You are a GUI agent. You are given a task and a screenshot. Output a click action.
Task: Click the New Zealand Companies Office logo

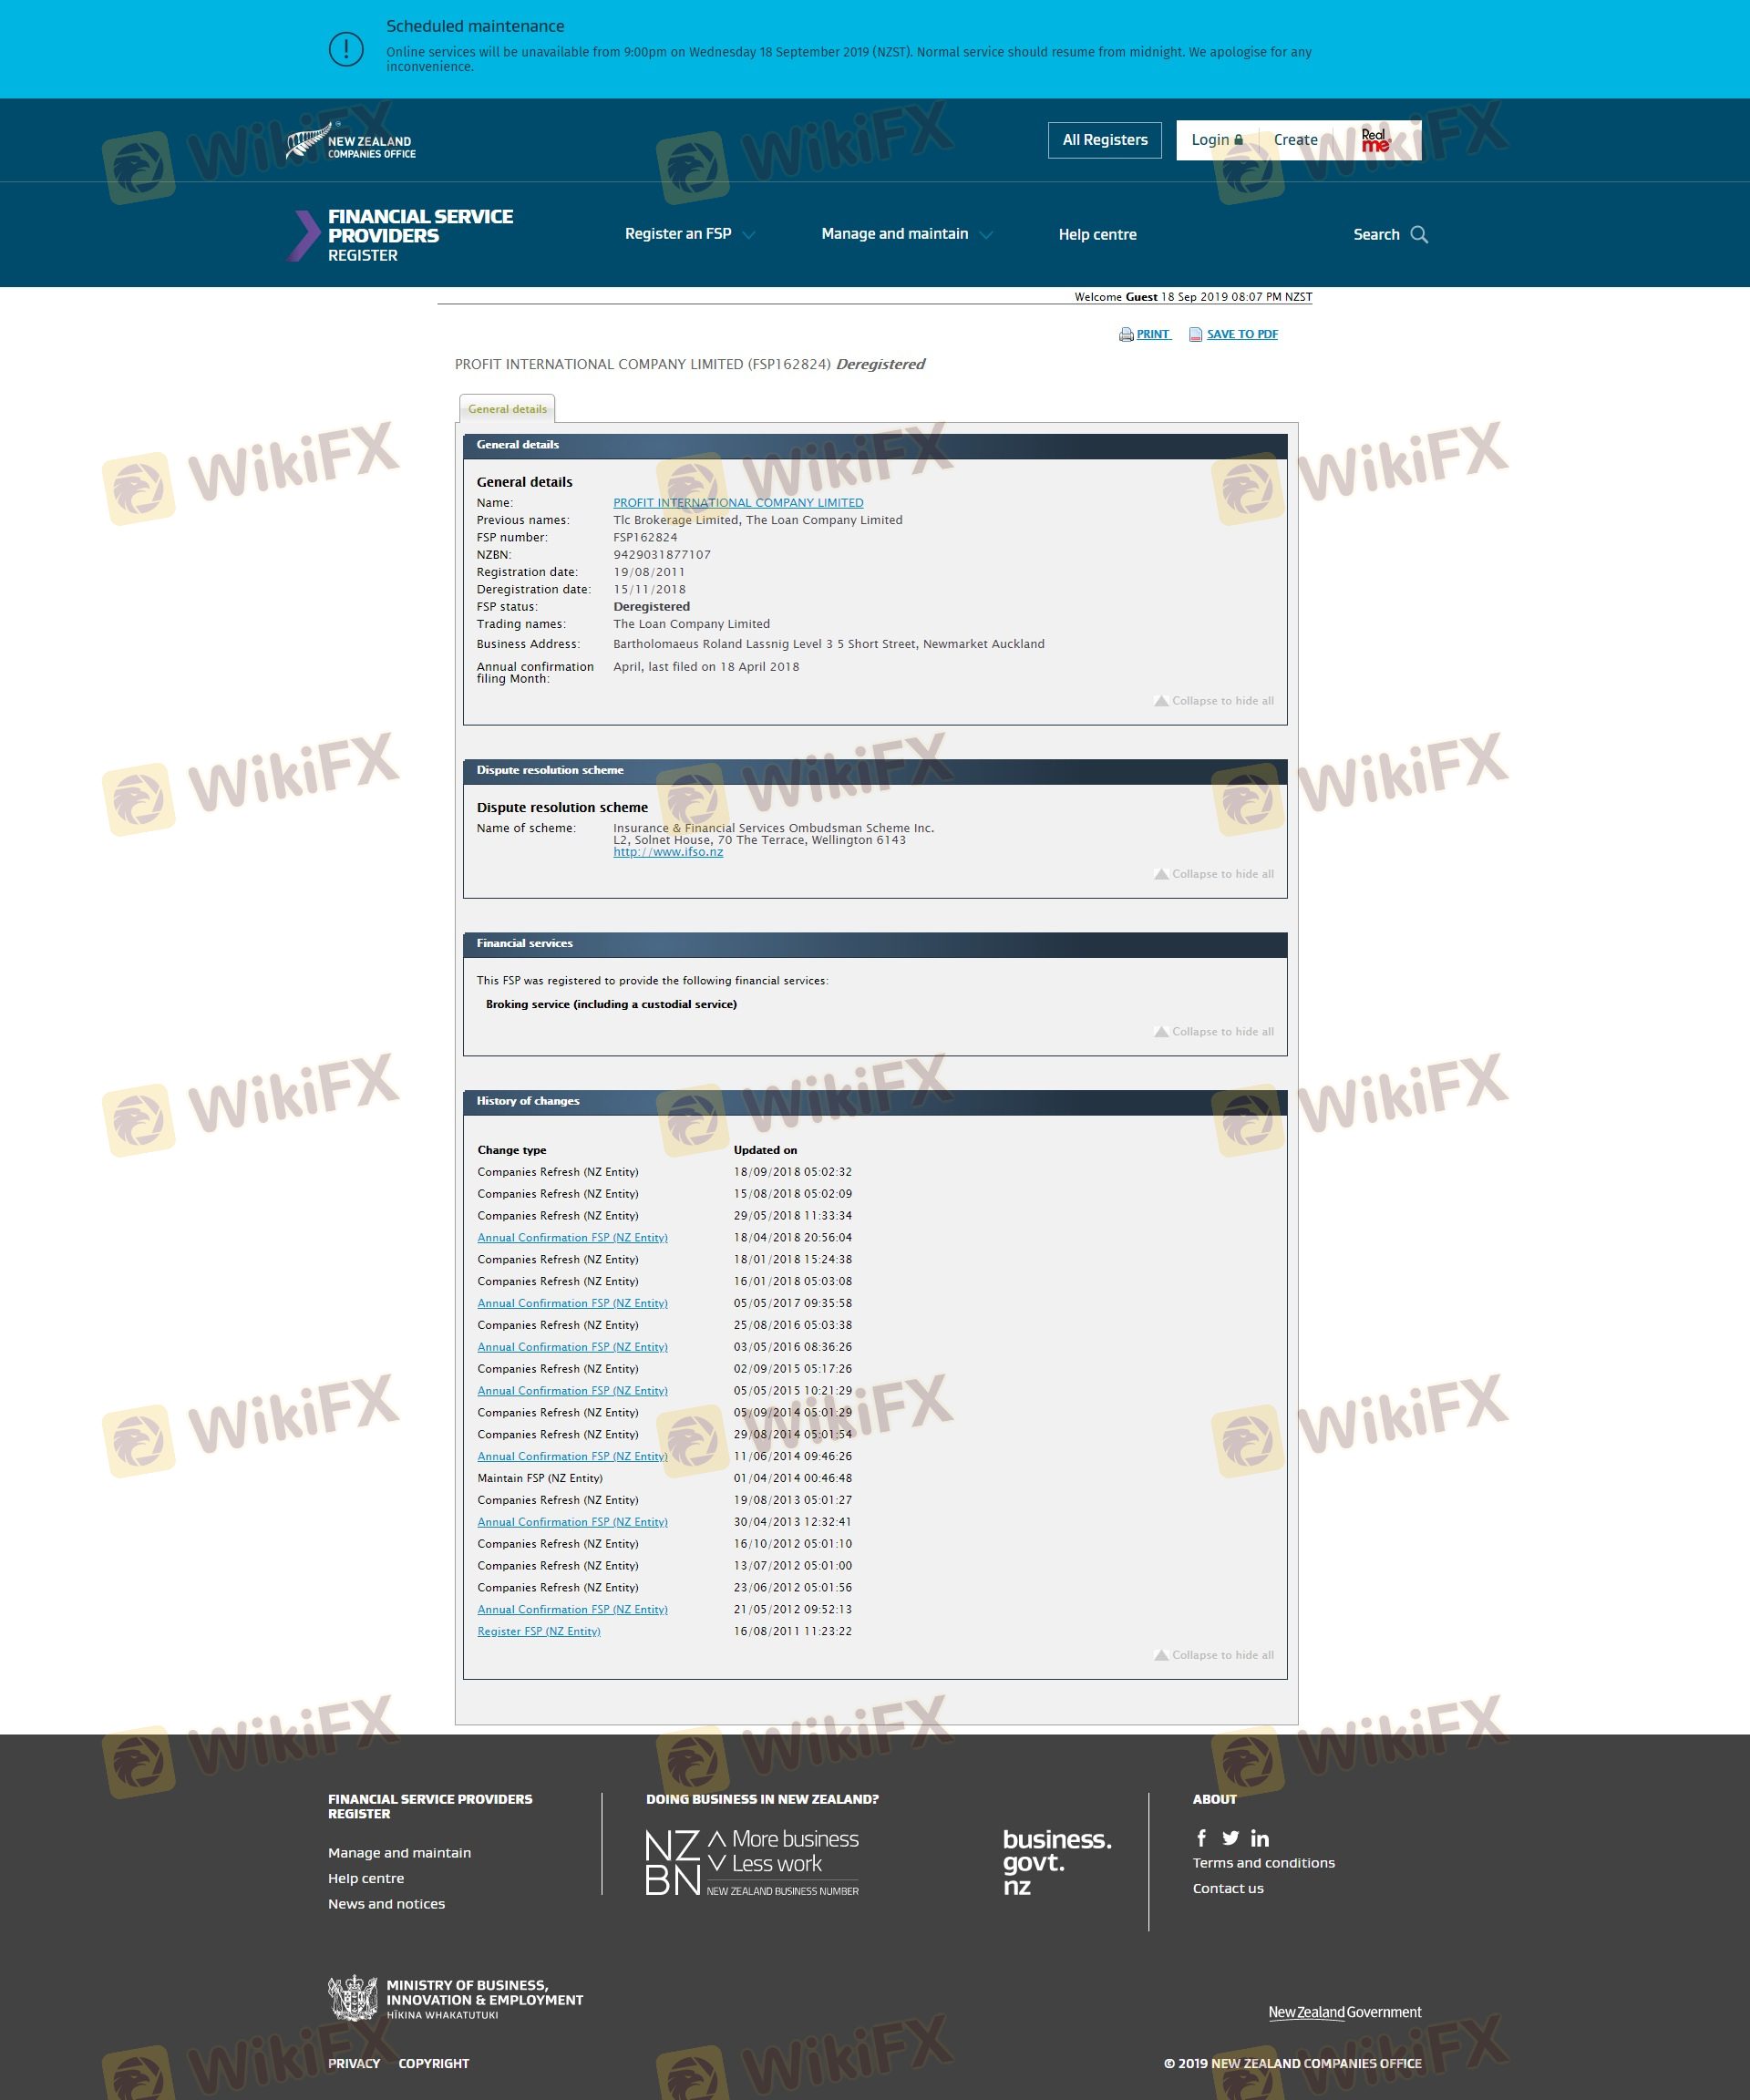tap(351, 142)
